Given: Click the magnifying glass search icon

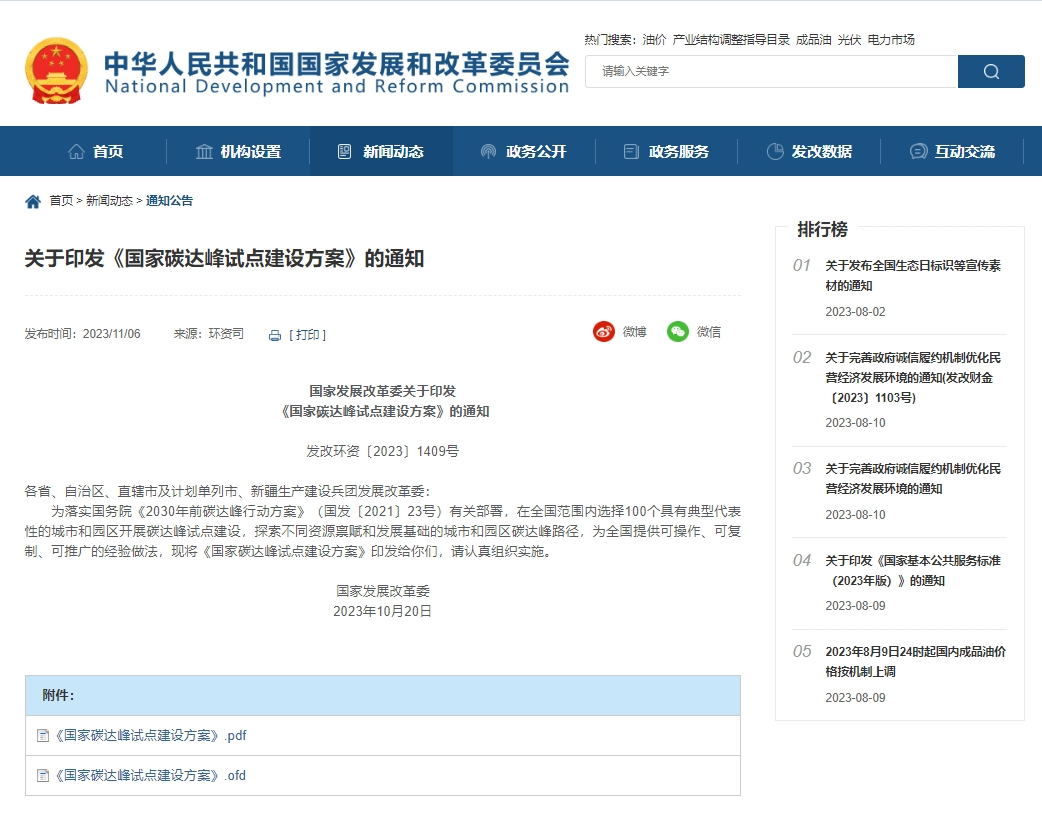Looking at the screenshot, I should [x=990, y=71].
